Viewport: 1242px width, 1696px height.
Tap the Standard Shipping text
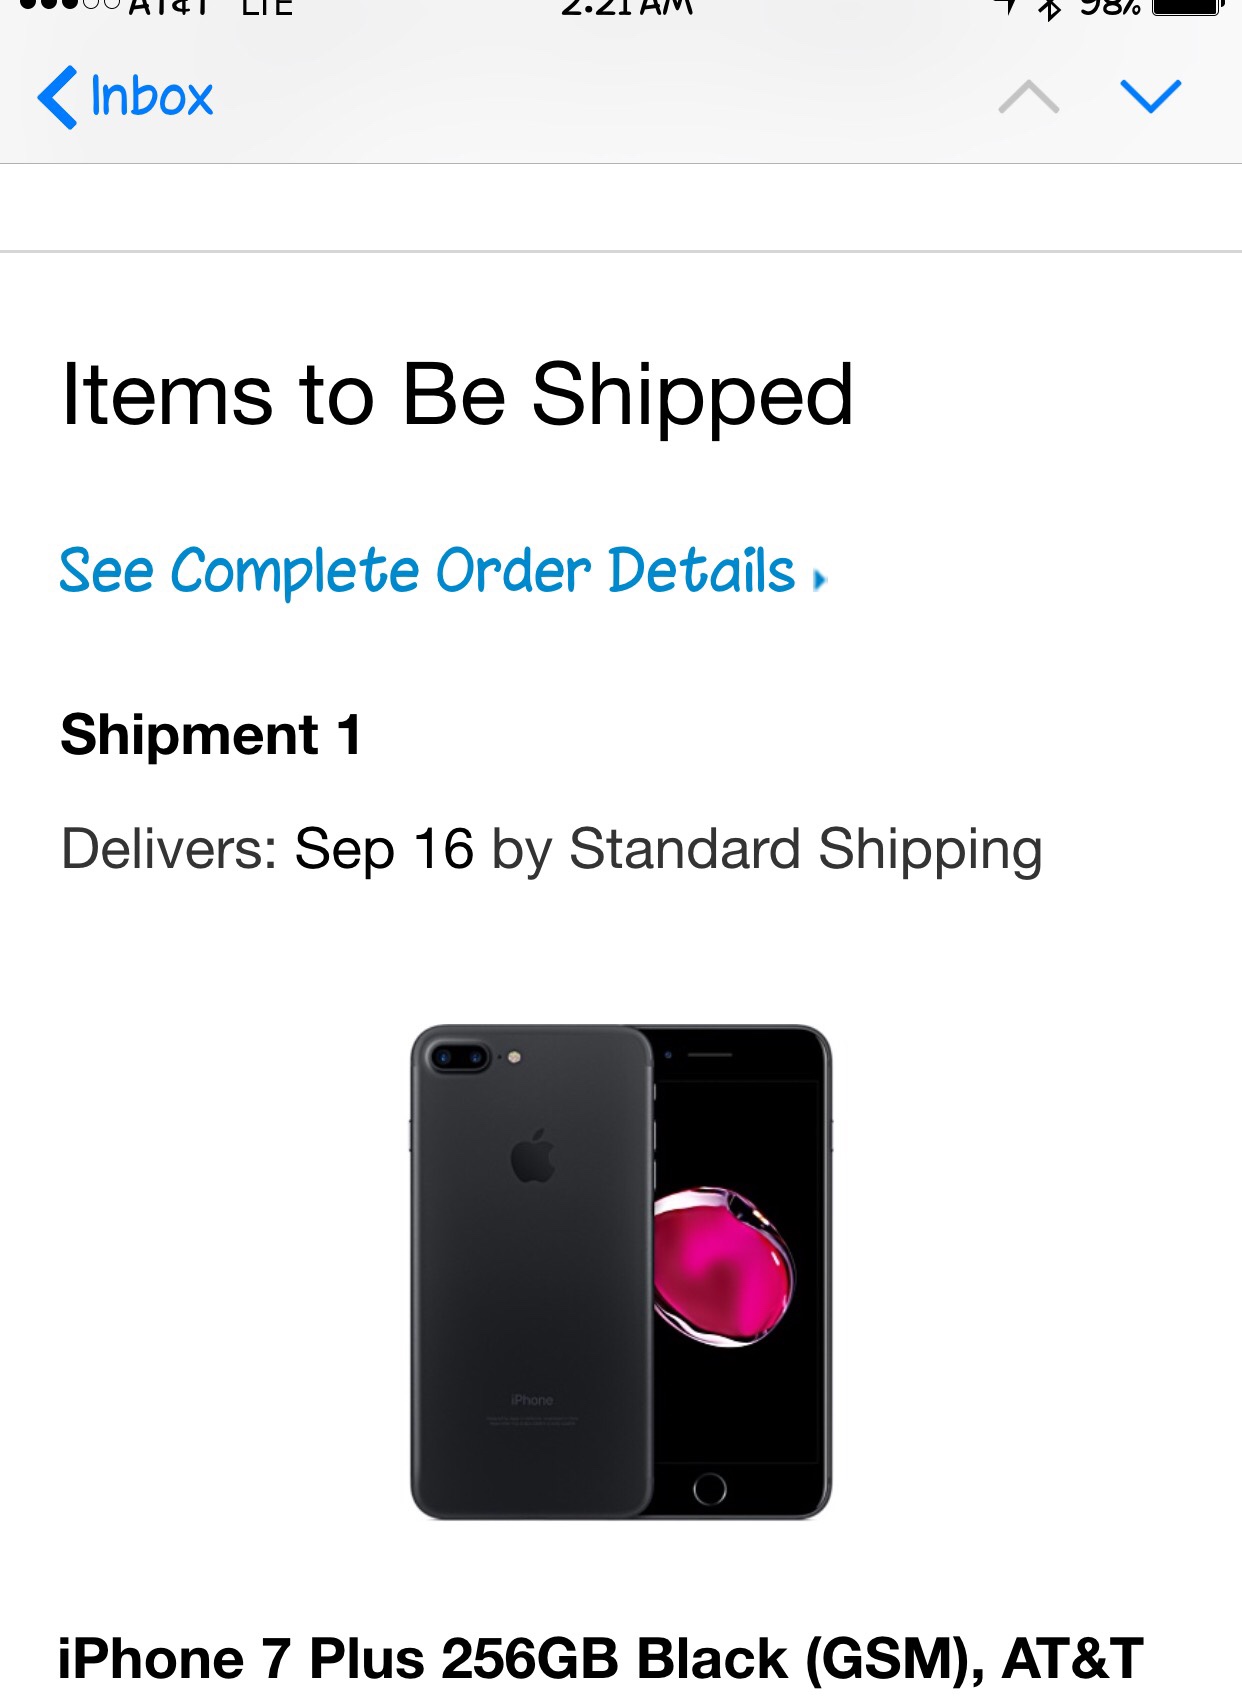(x=805, y=850)
